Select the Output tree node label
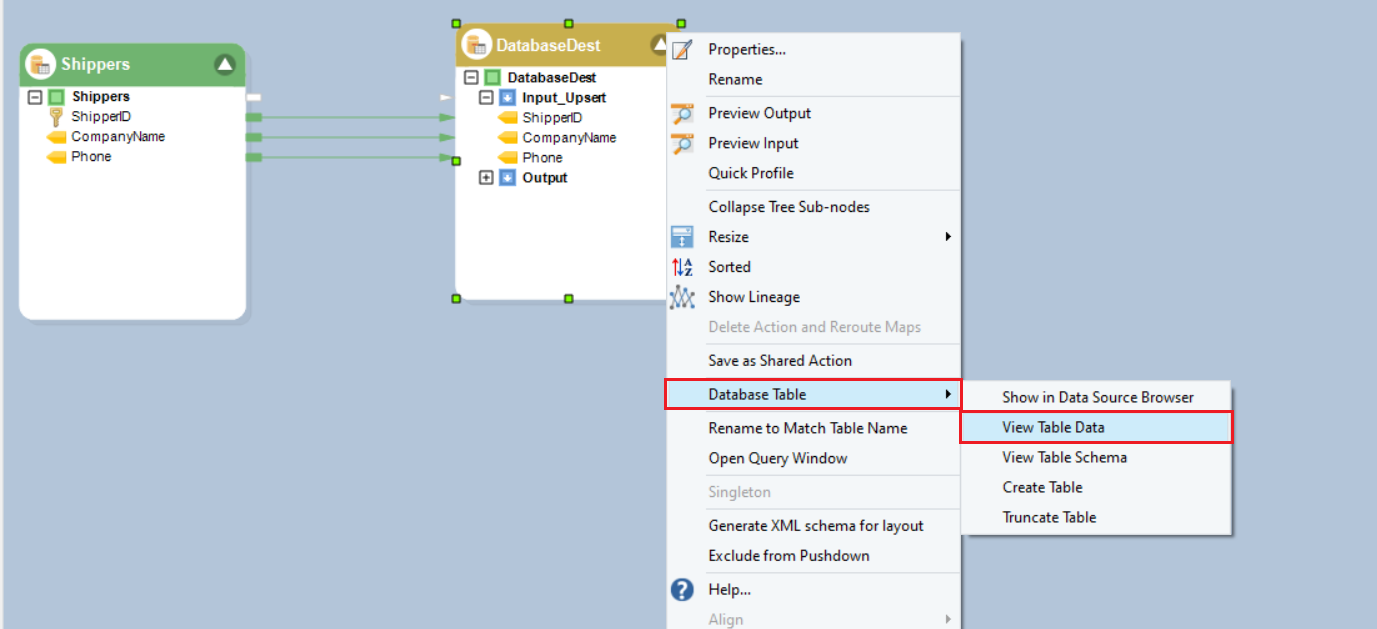Viewport: 1377px width, 629px height. coord(545,177)
